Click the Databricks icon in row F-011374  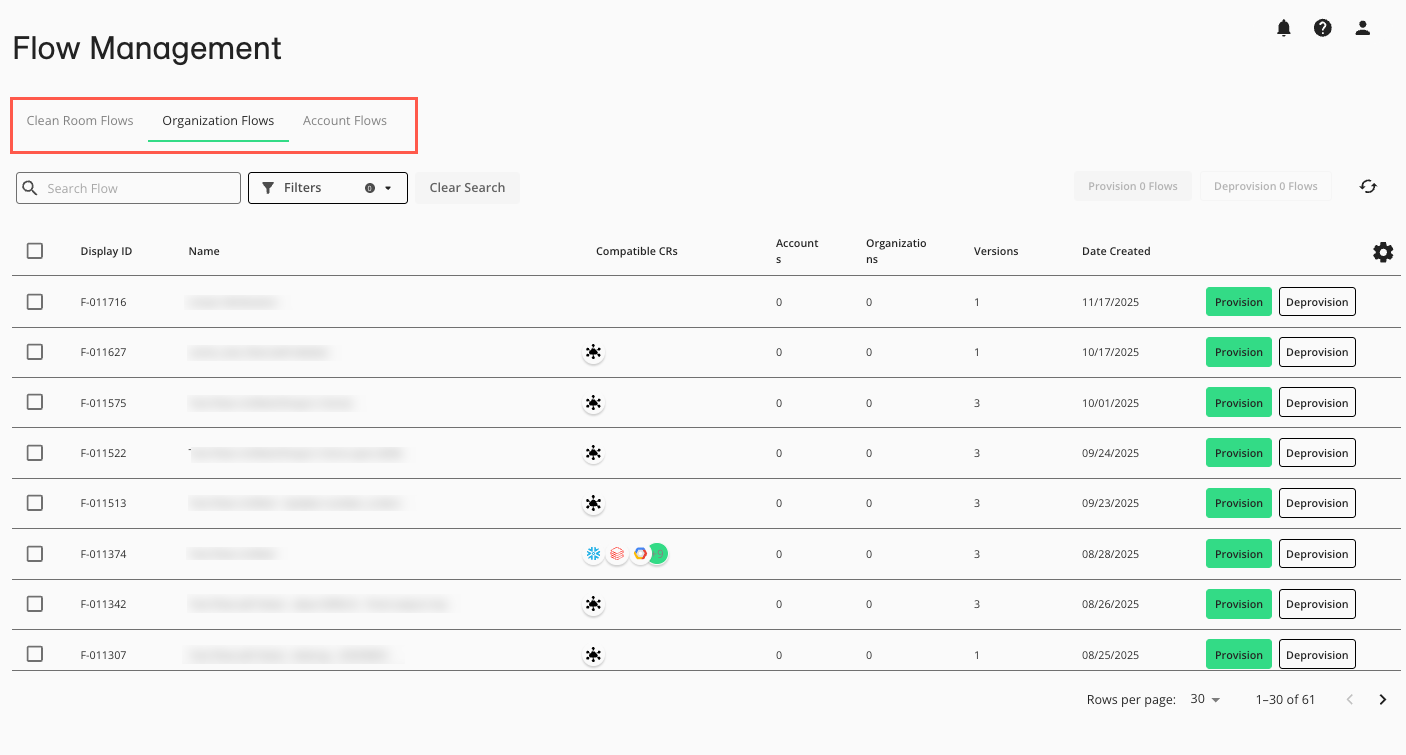point(617,554)
